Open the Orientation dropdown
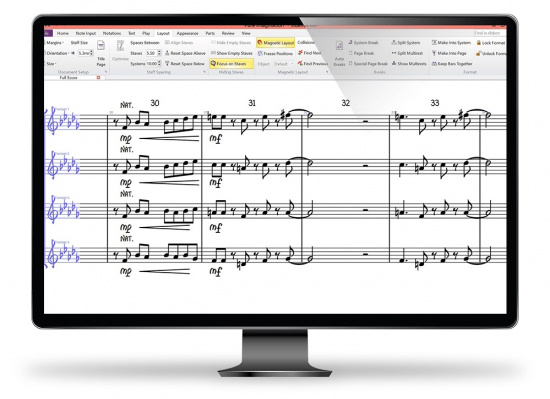This screenshot has height=399, width=550. [57, 53]
